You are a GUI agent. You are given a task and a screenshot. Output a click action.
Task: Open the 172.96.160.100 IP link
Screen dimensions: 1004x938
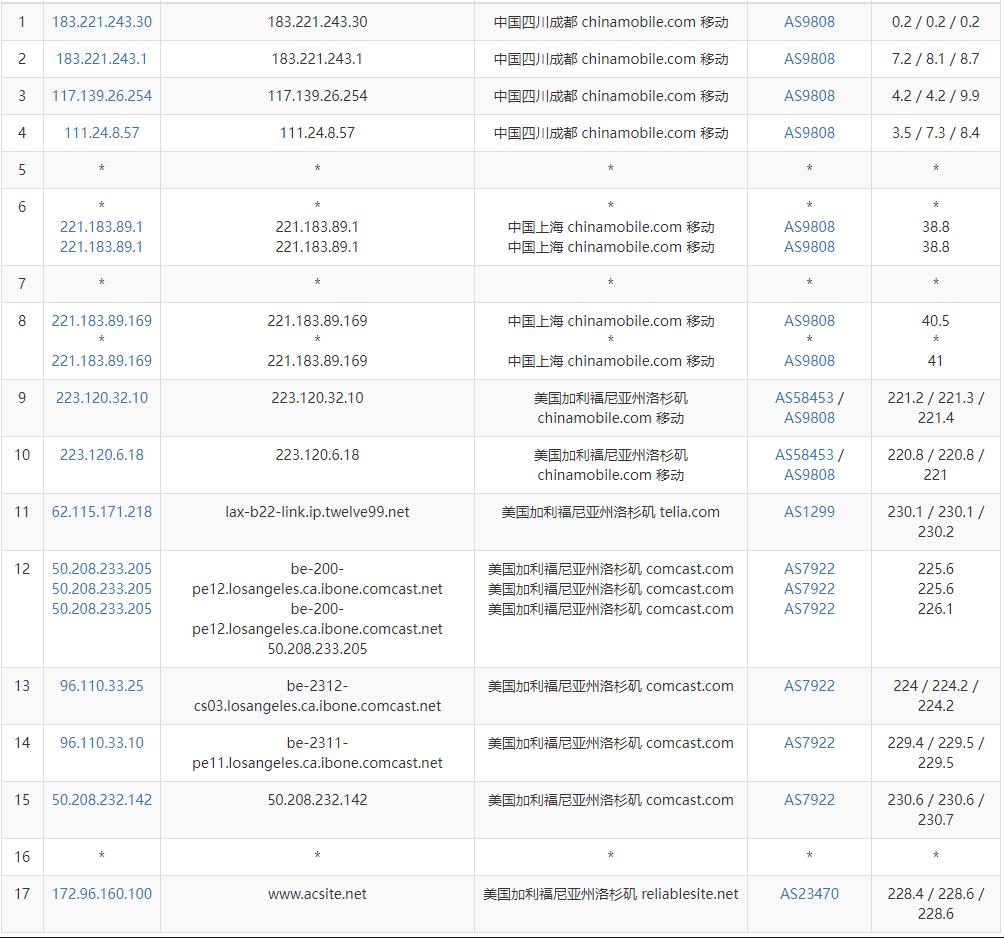(x=102, y=894)
